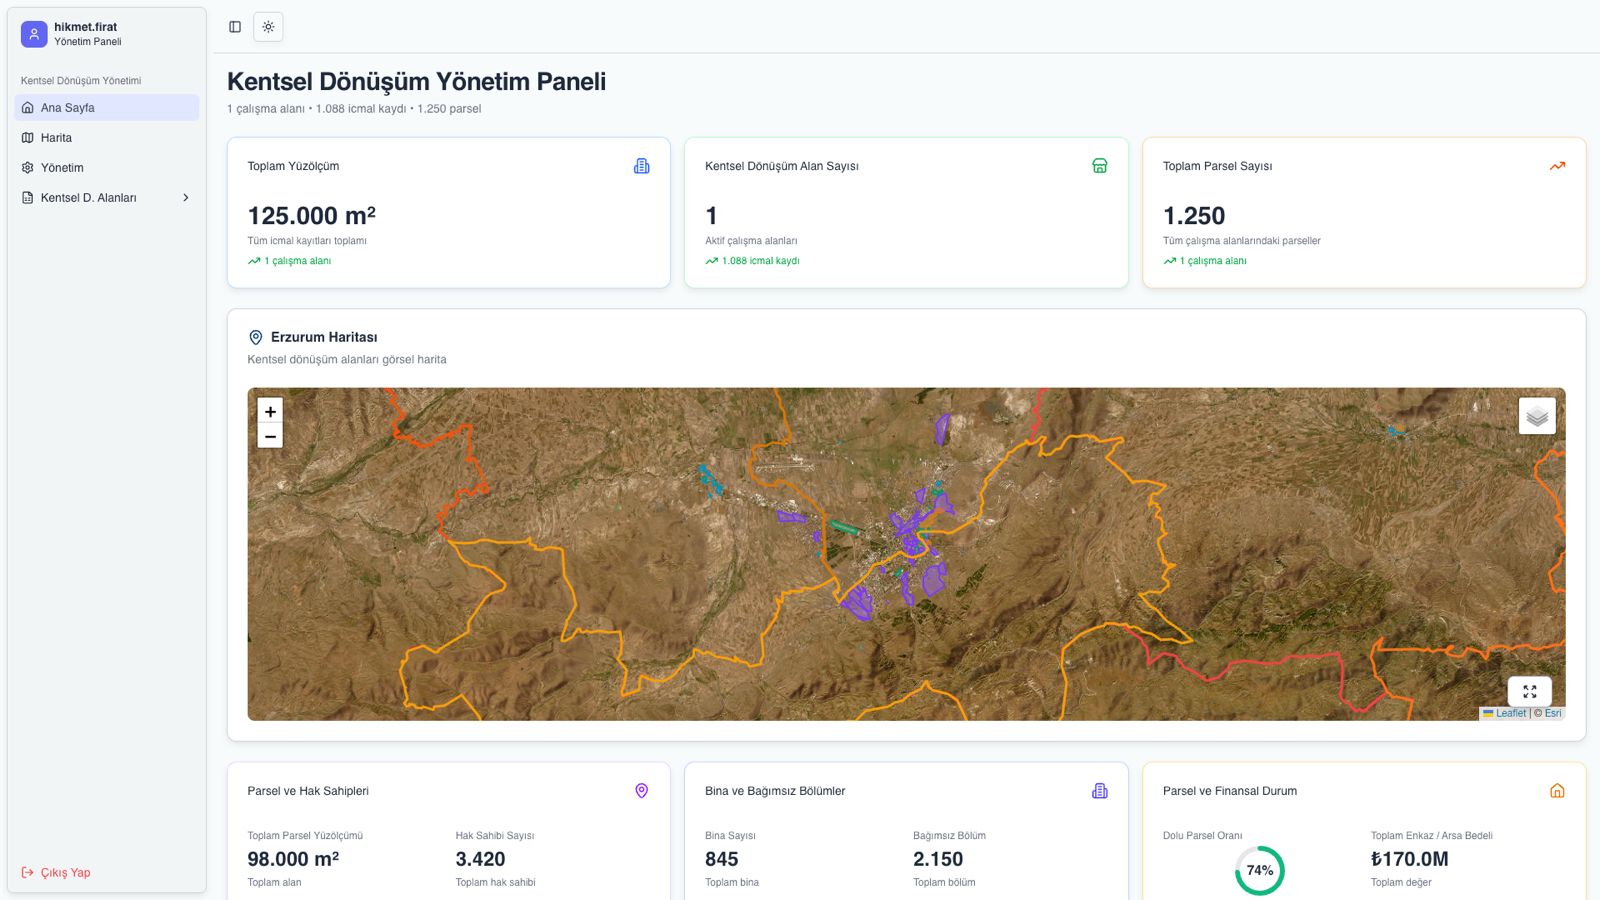Expand the map to fullscreen
The image size is (1600, 900).
(x=1529, y=691)
